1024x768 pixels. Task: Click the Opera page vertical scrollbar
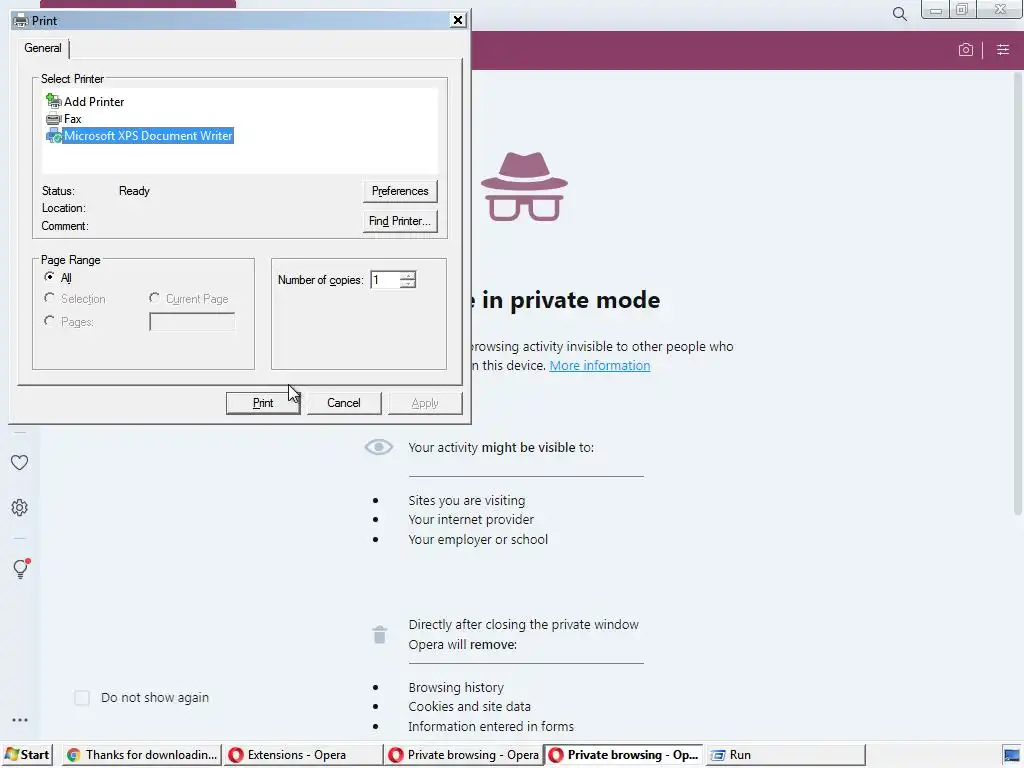point(1017,294)
